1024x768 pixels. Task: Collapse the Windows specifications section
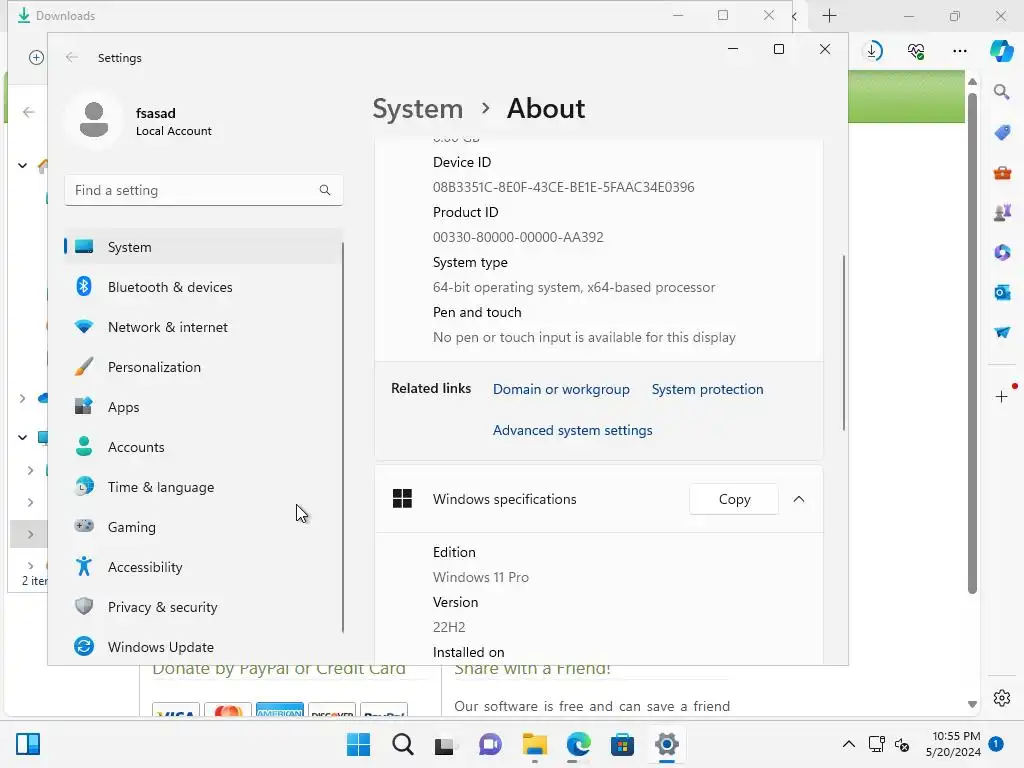[x=799, y=499]
